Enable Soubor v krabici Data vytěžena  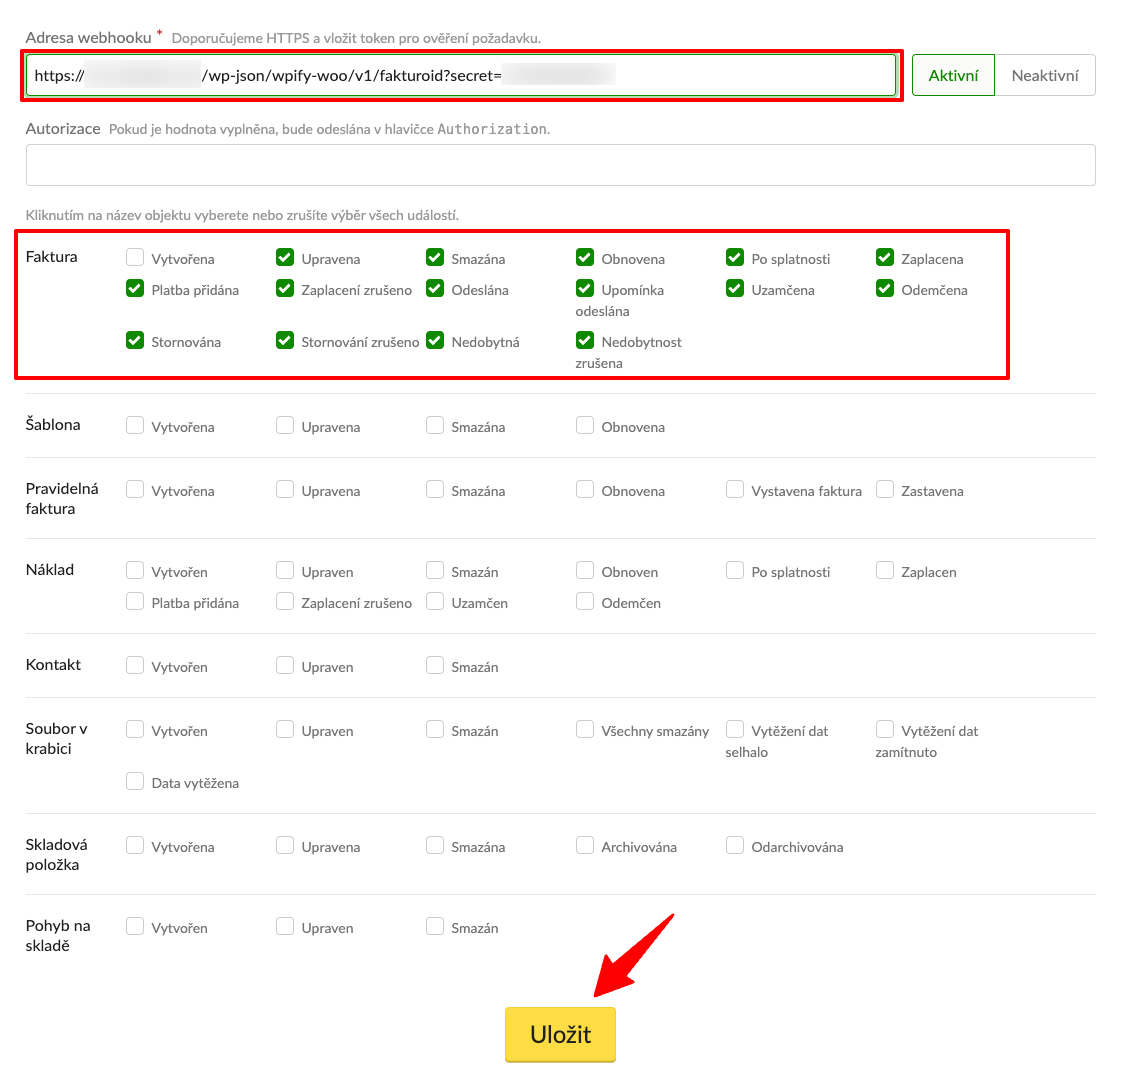click(x=135, y=782)
